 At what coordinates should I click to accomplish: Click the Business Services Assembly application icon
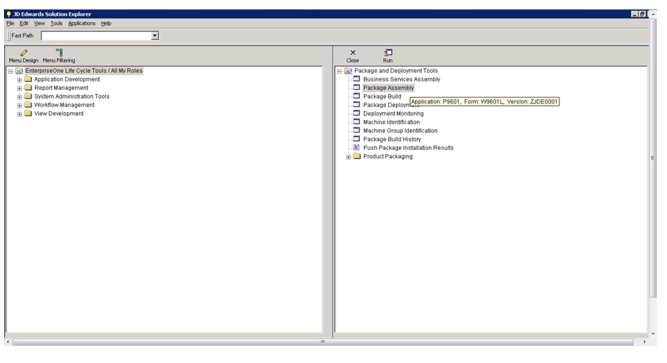[357, 79]
